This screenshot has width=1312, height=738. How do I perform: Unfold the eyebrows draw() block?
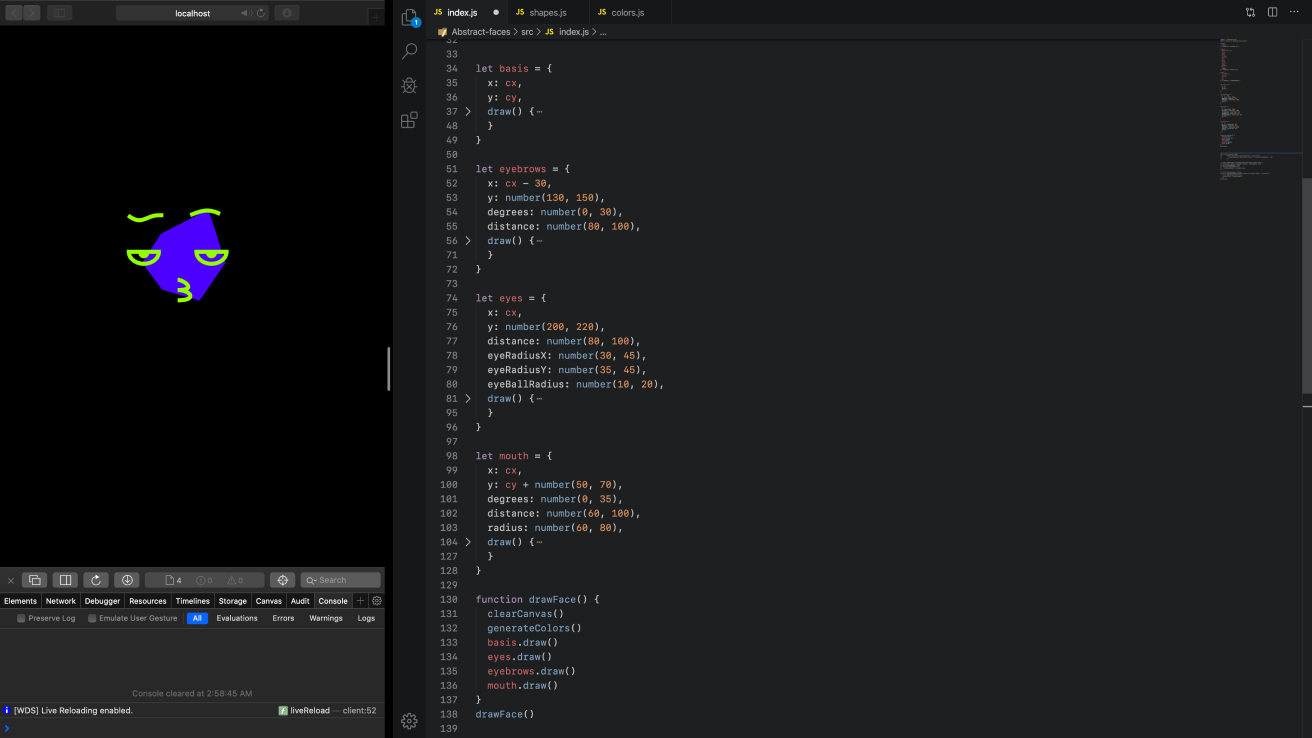467,240
